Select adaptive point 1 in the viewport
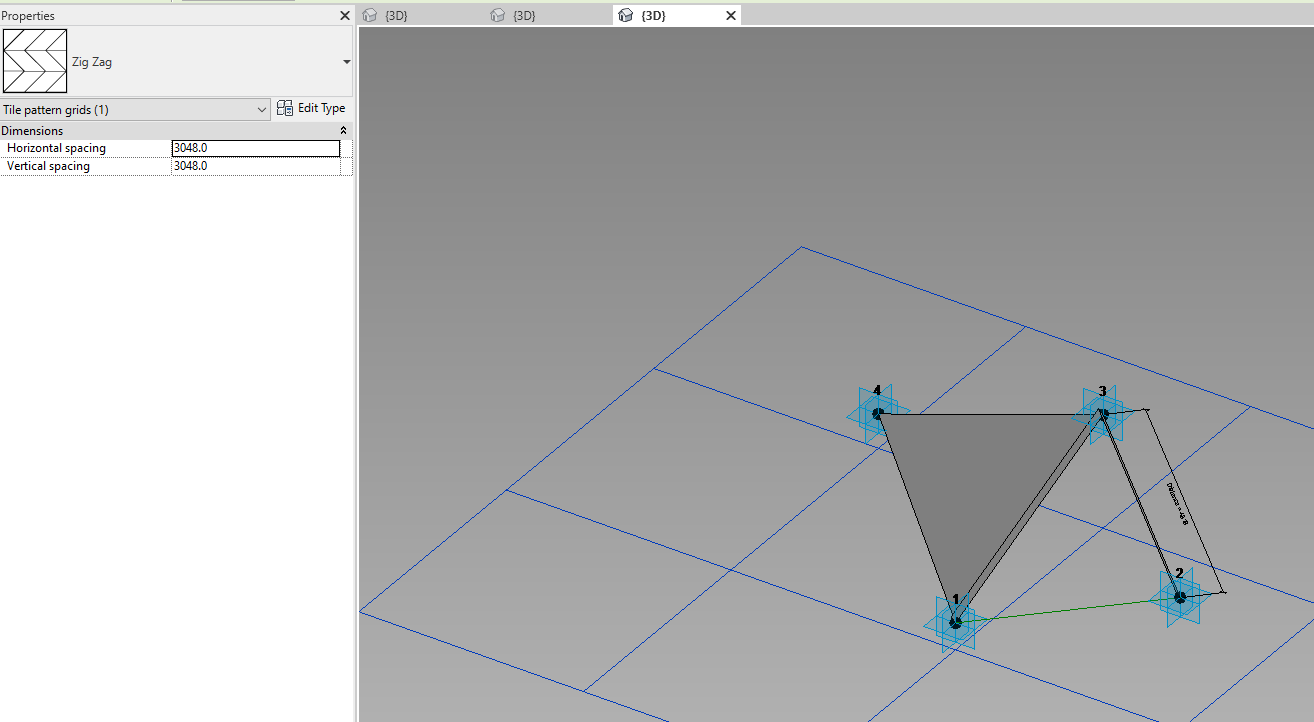The width and height of the screenshot is (1314, 722). [953, 621]
